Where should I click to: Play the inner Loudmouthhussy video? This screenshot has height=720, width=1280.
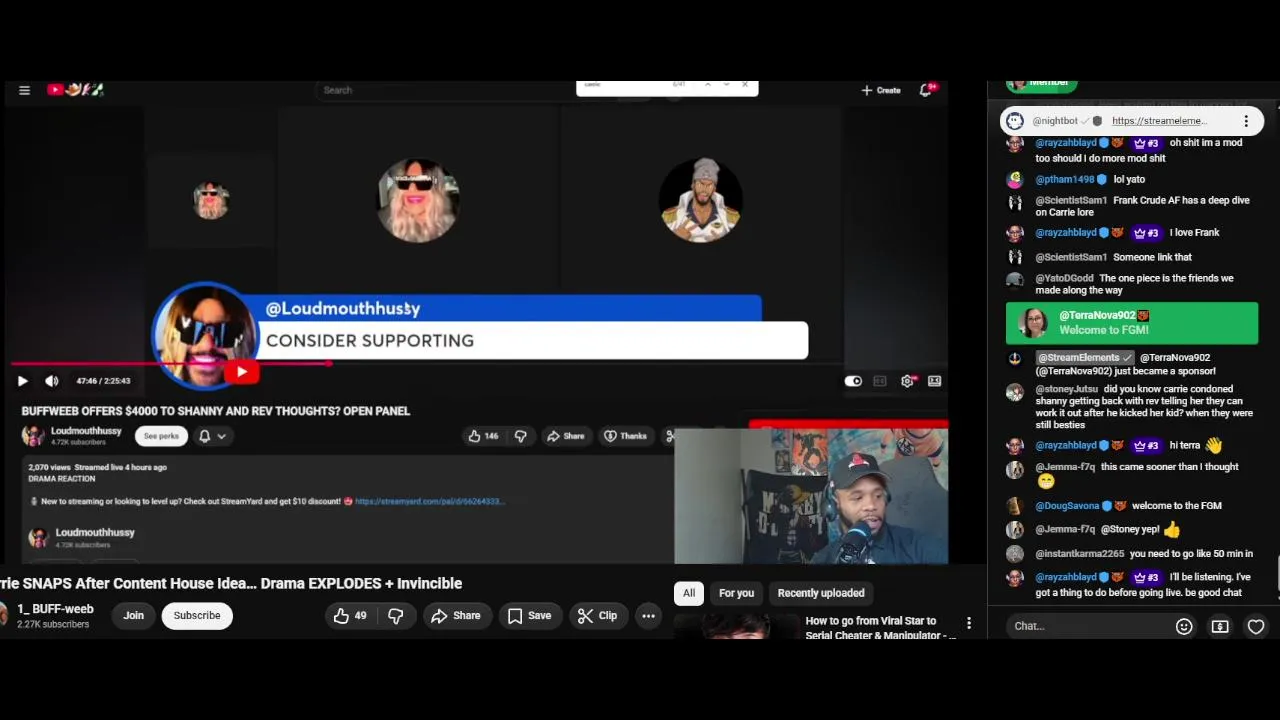tap(22, 381)
